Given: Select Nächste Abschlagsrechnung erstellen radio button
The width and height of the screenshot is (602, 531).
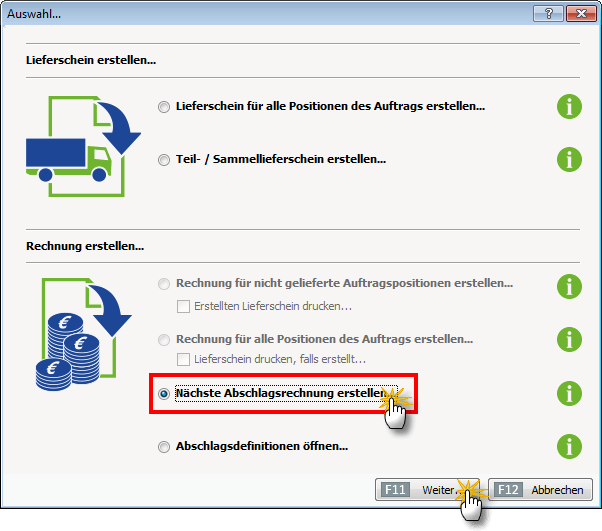Looking at the screenshot, I should coord(164,394).
